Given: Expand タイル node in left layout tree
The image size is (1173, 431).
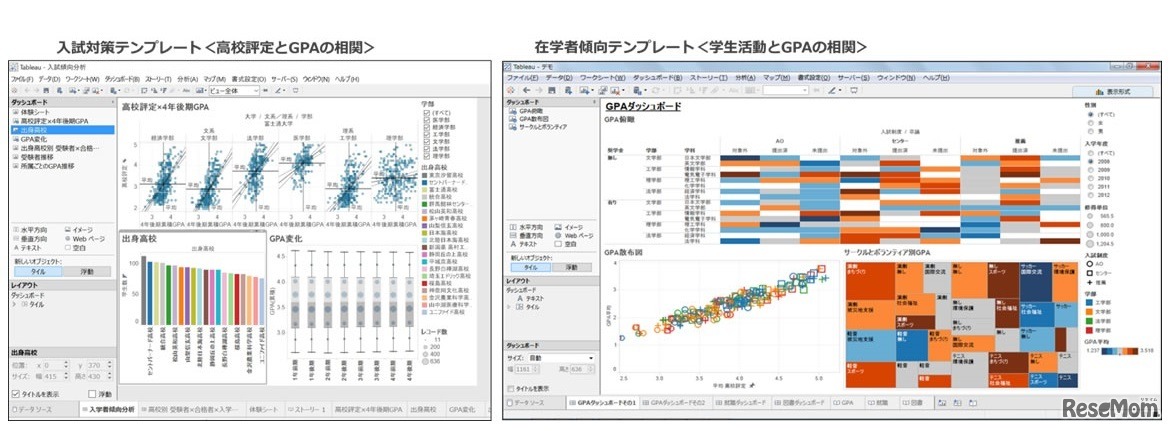Looking at the screenshot, I should pyautogui.click(x=14, y=305).
